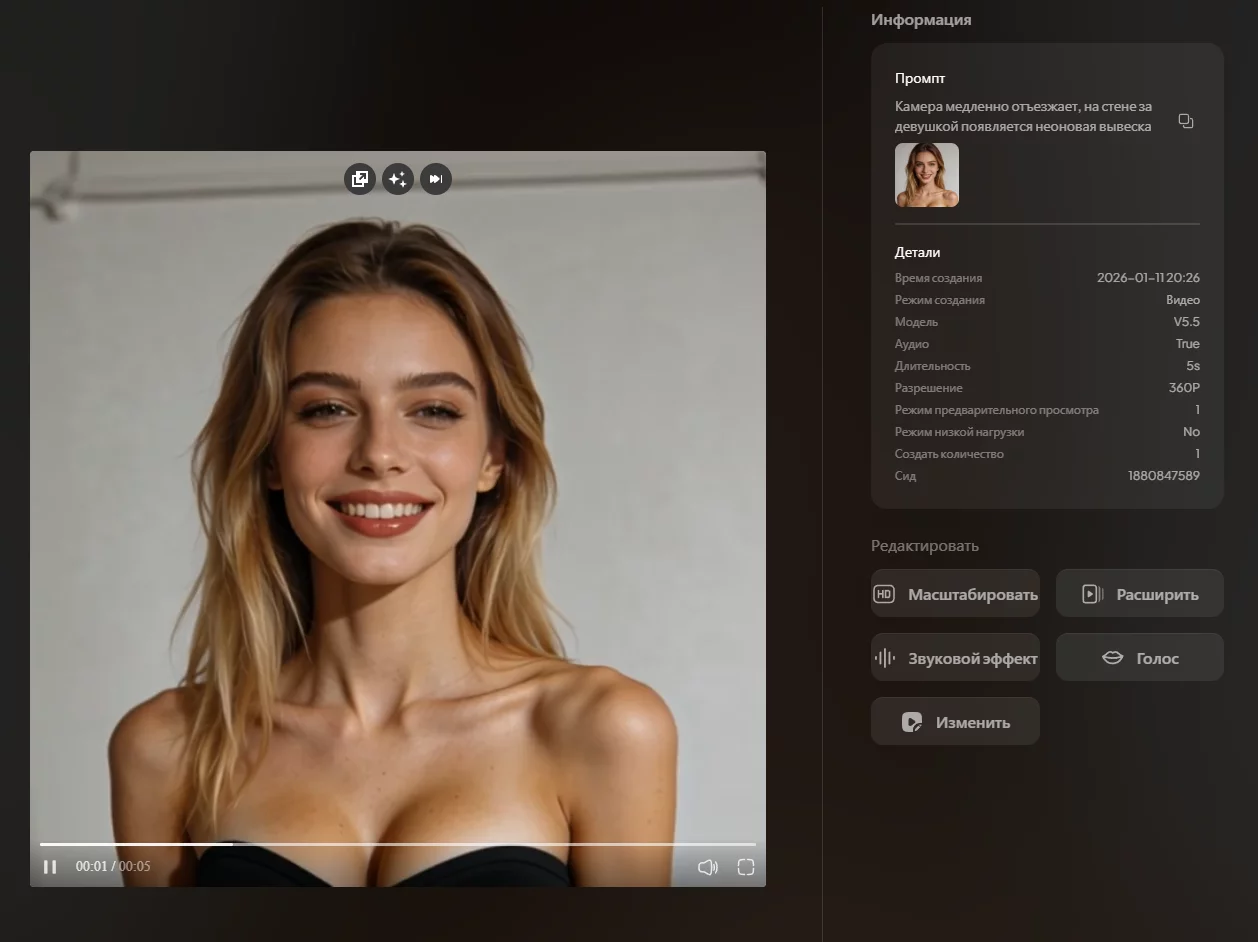Click the model version value V5.5
1258x942 pixels.
click(x=1186, y=322)
